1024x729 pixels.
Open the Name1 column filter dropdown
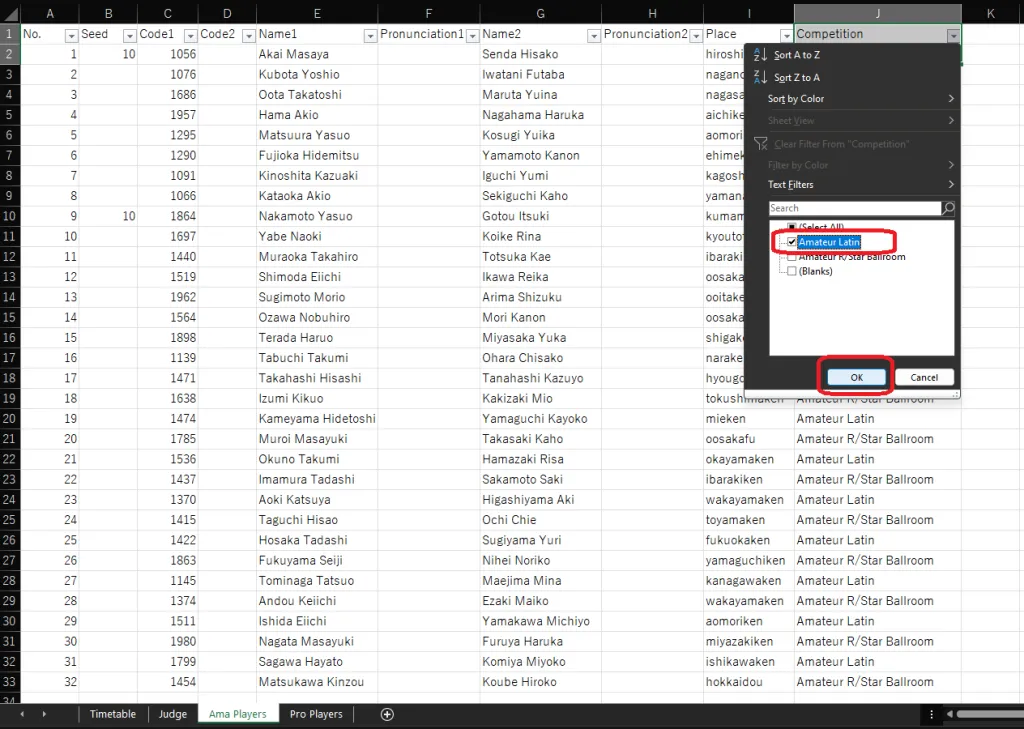[368, 35]
